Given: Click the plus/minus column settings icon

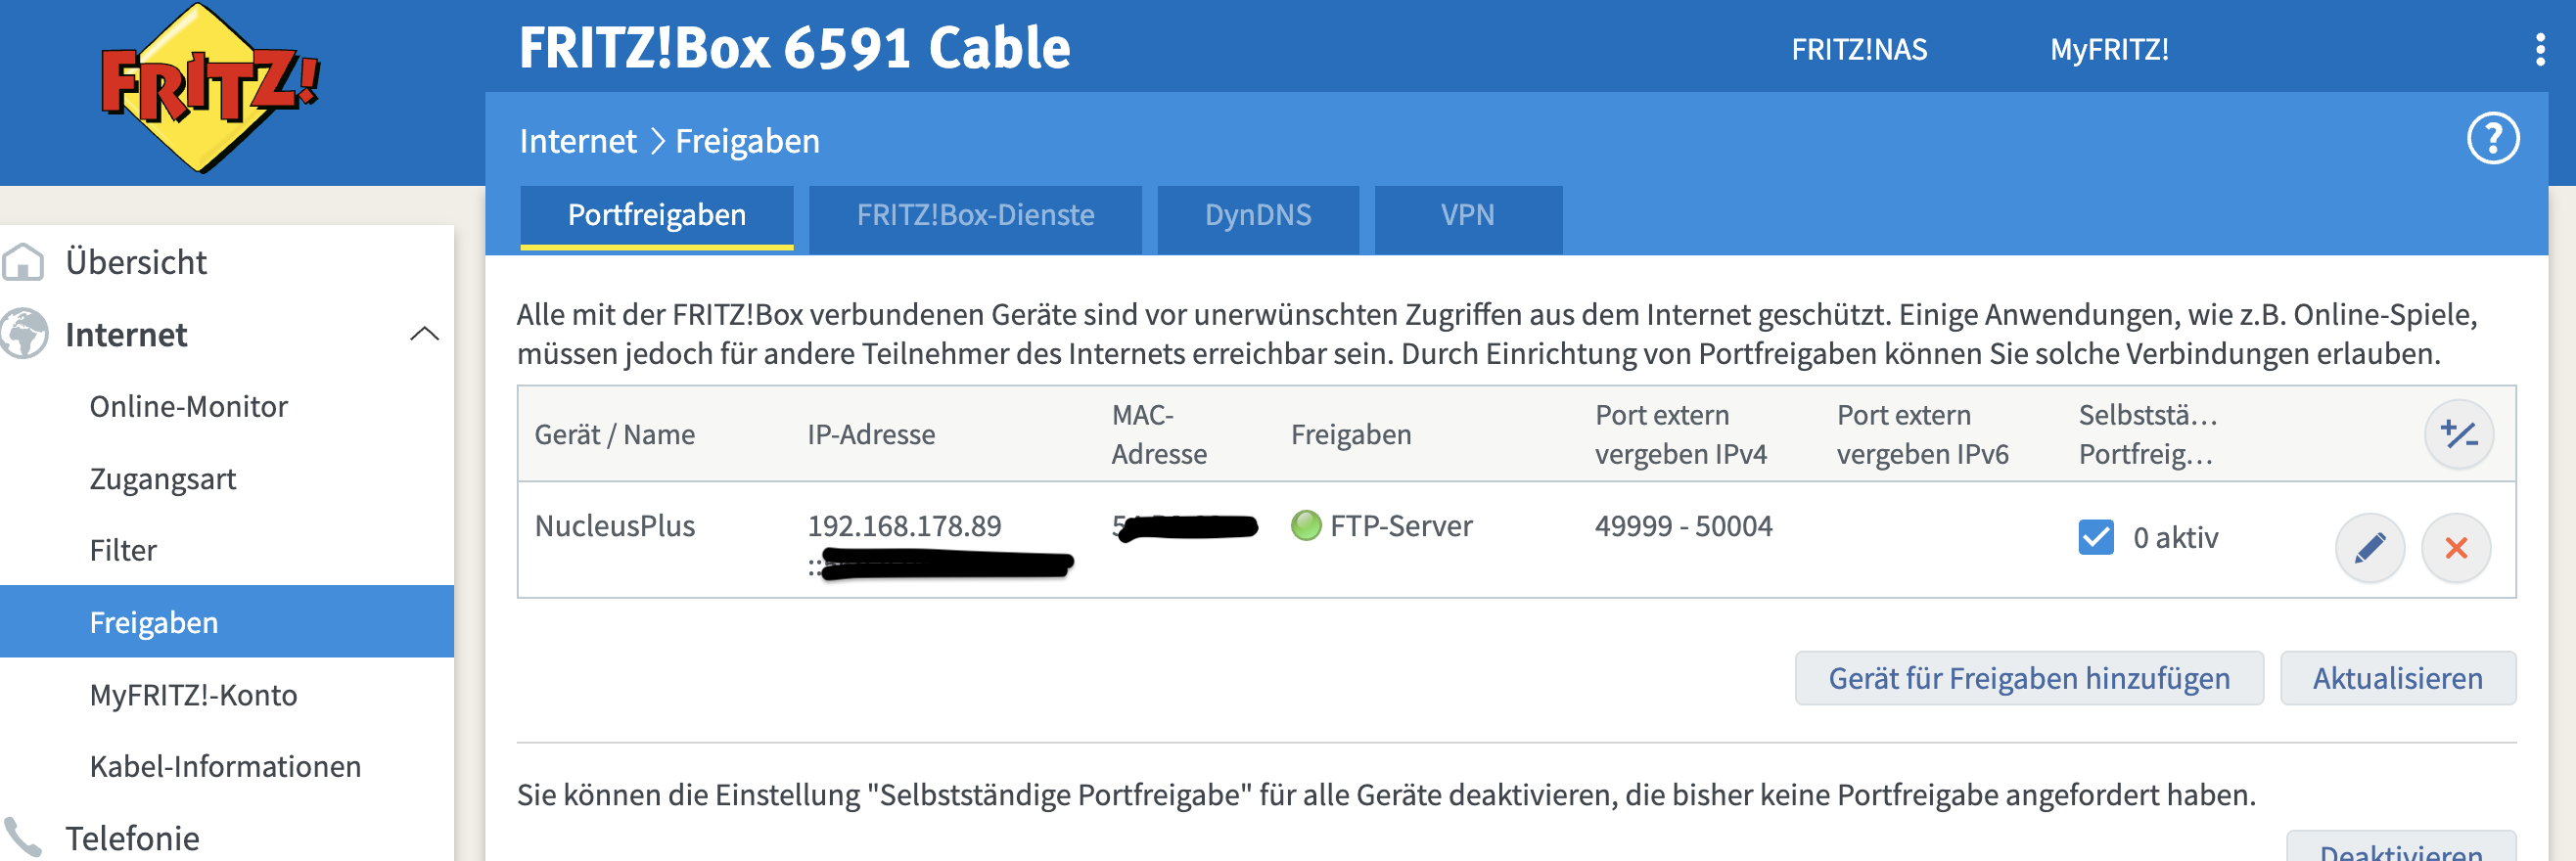Looking at the screenshot, I should click(x=2458, y=434).
